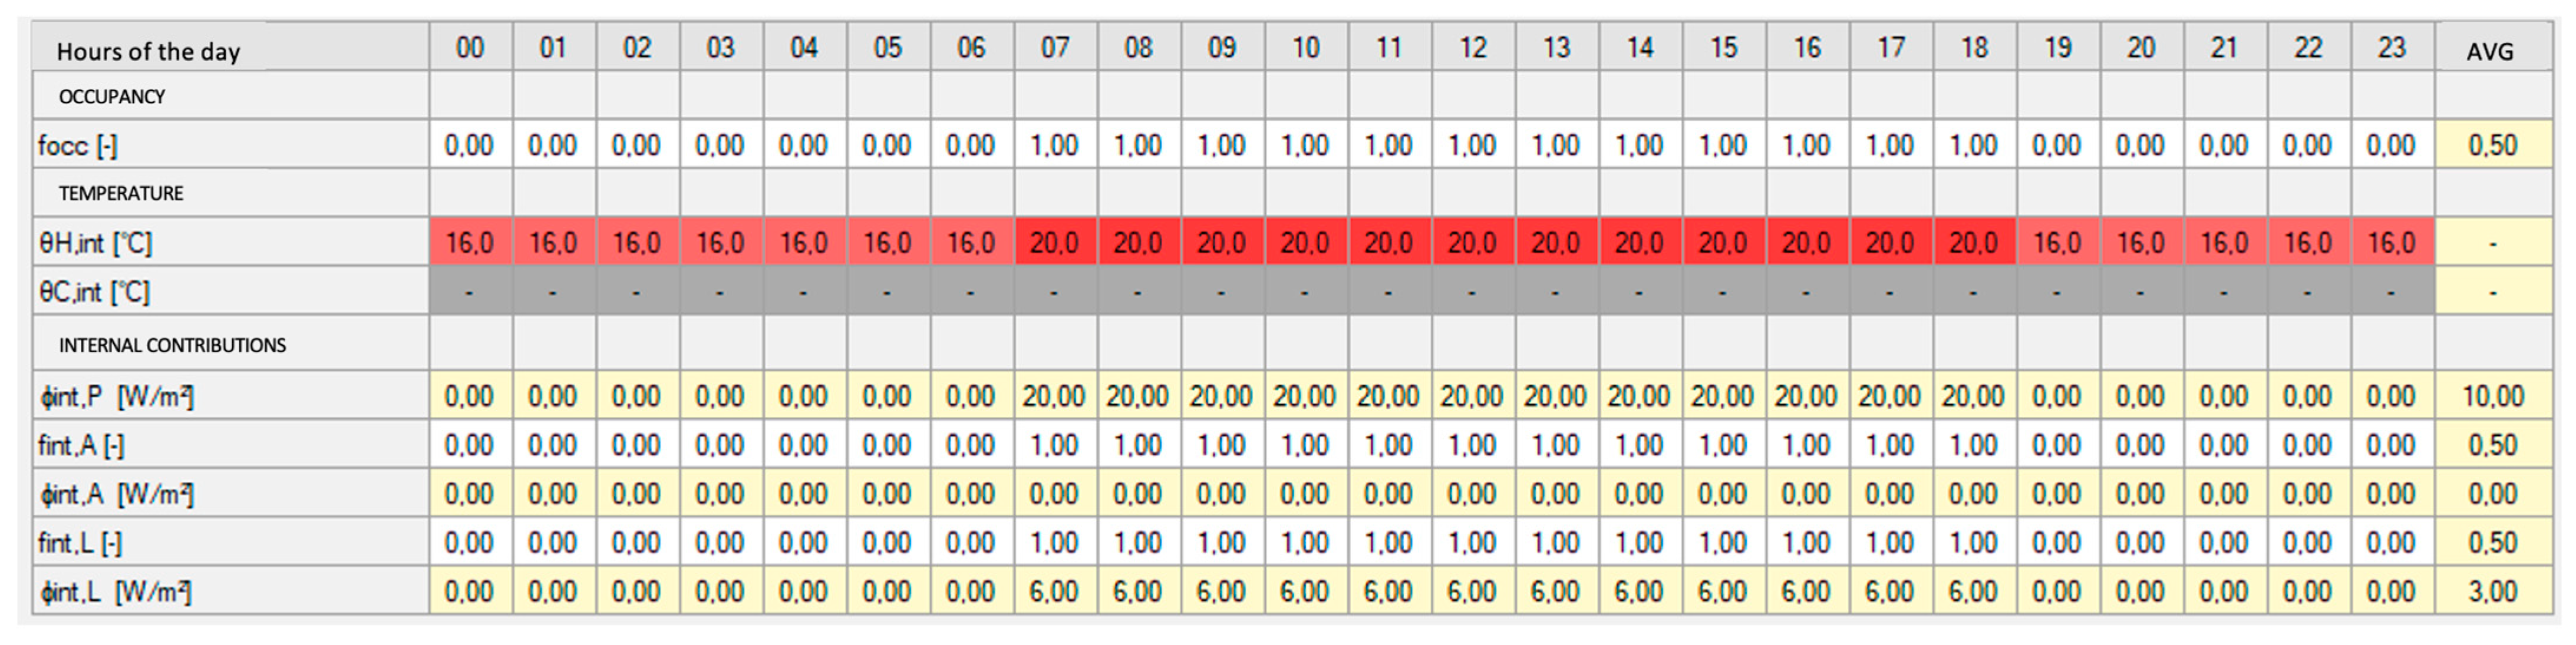Image resolution: width=2576 pixels, height=645 pixels.
Task: Select ϕint,A cell at hour 03
Action: (720, 494)
